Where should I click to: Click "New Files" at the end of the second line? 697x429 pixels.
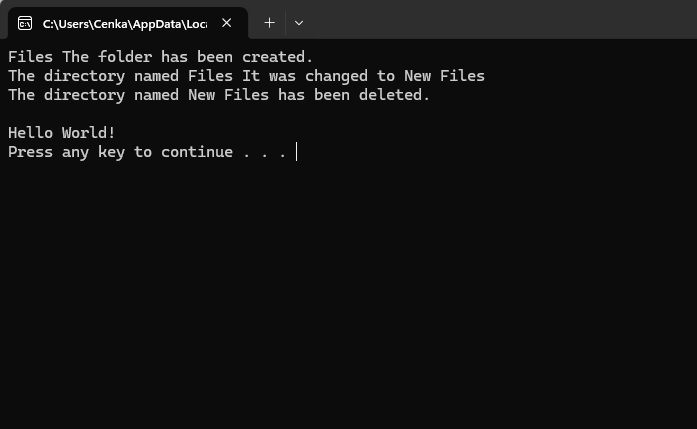444,76
